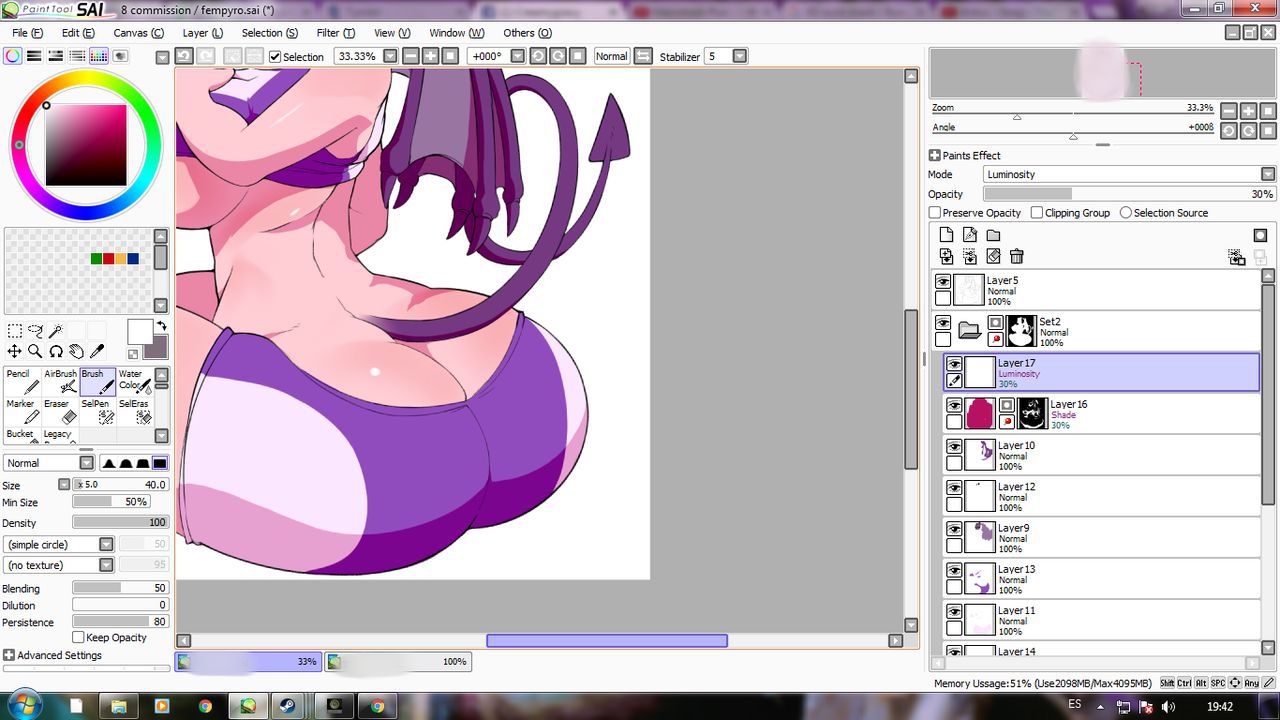
Task: Swap foreground and background colors
Action: point(161,326)
